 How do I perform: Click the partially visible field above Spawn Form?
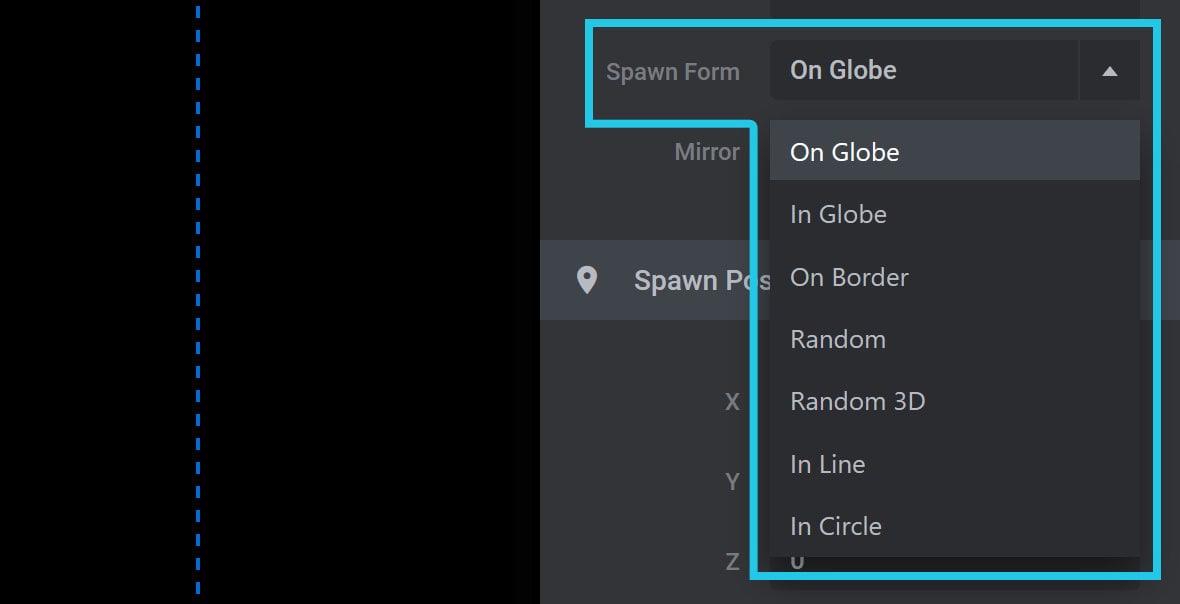click(954, 9)
